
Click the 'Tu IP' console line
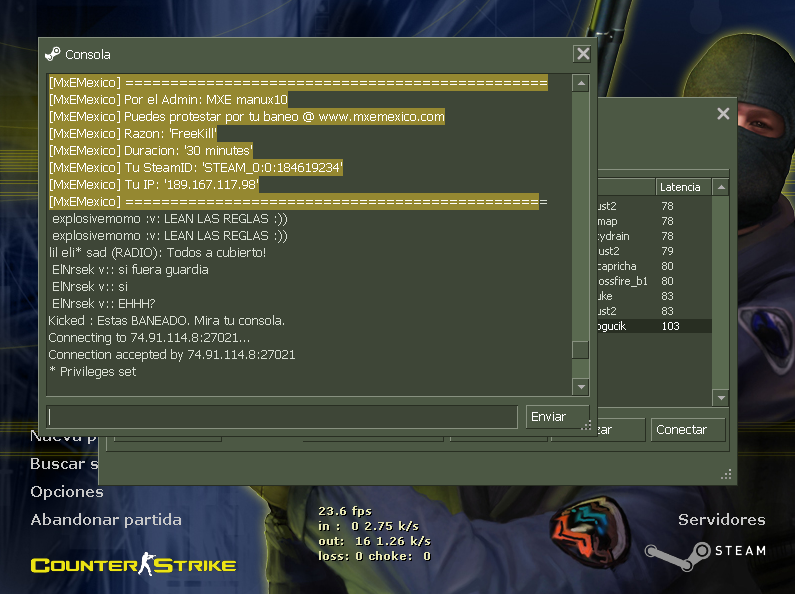[154, 184]
